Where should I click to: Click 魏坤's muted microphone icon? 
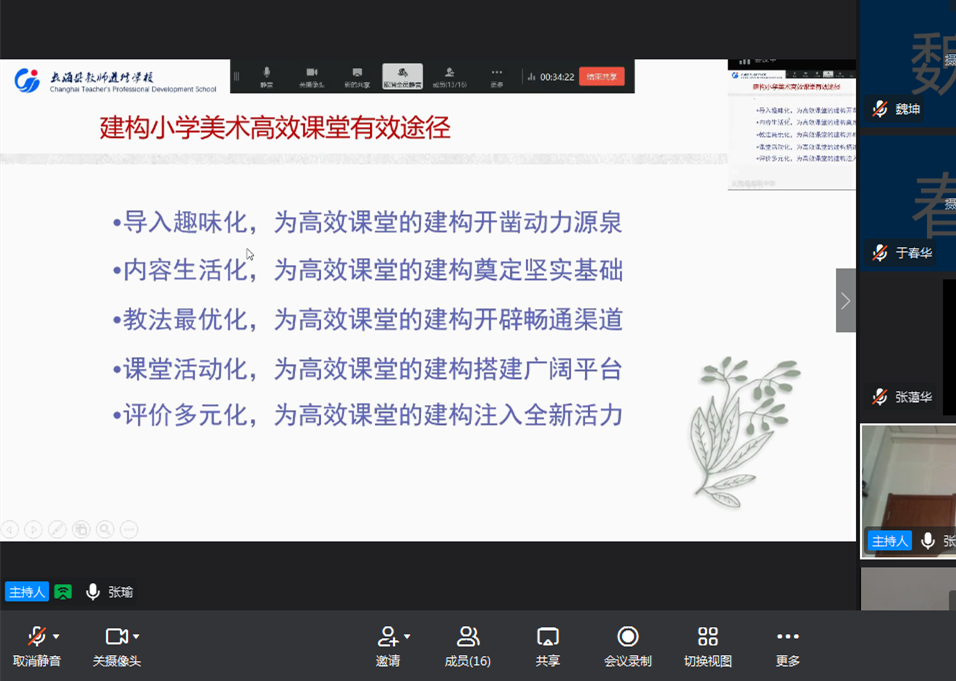pos(880,109)
